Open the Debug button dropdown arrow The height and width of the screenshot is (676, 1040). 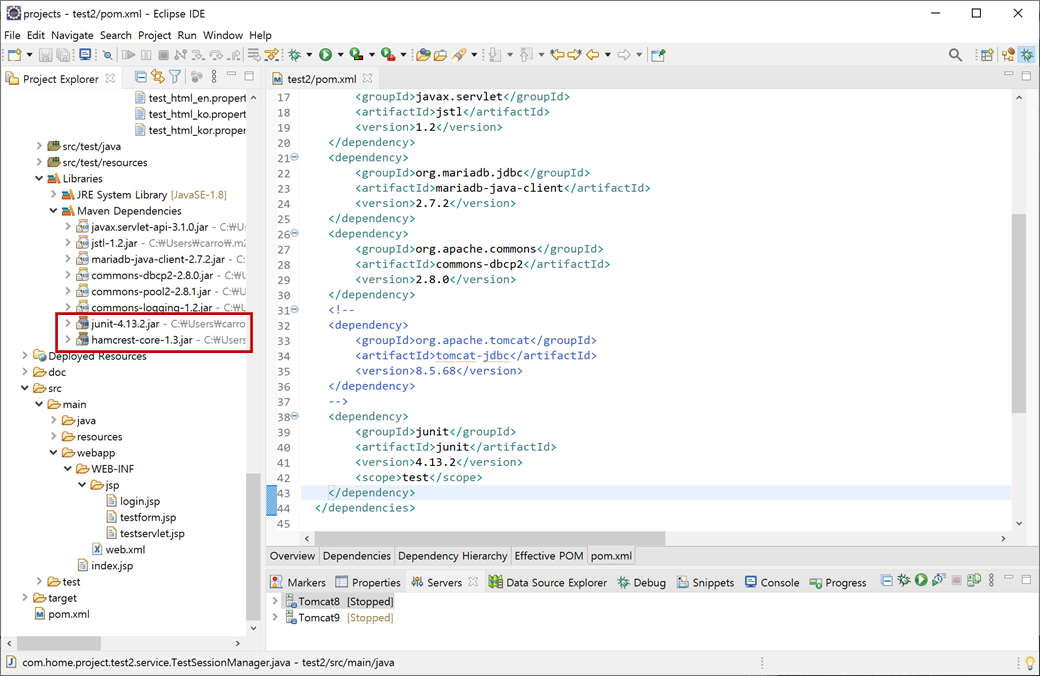coord(309,55)
